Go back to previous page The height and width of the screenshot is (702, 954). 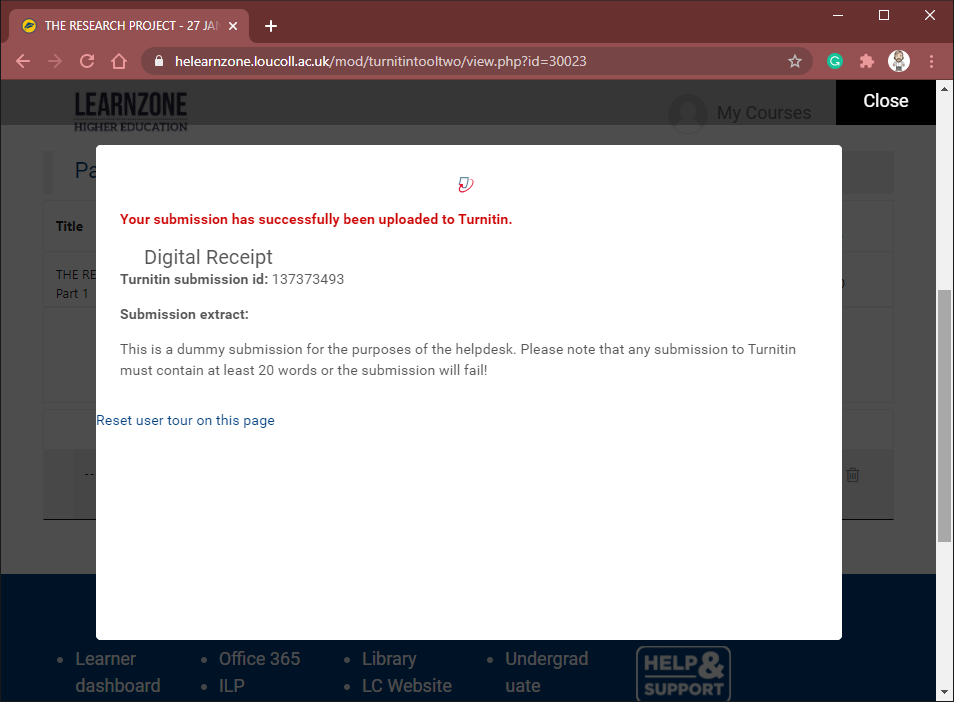[x=23, y=61]
